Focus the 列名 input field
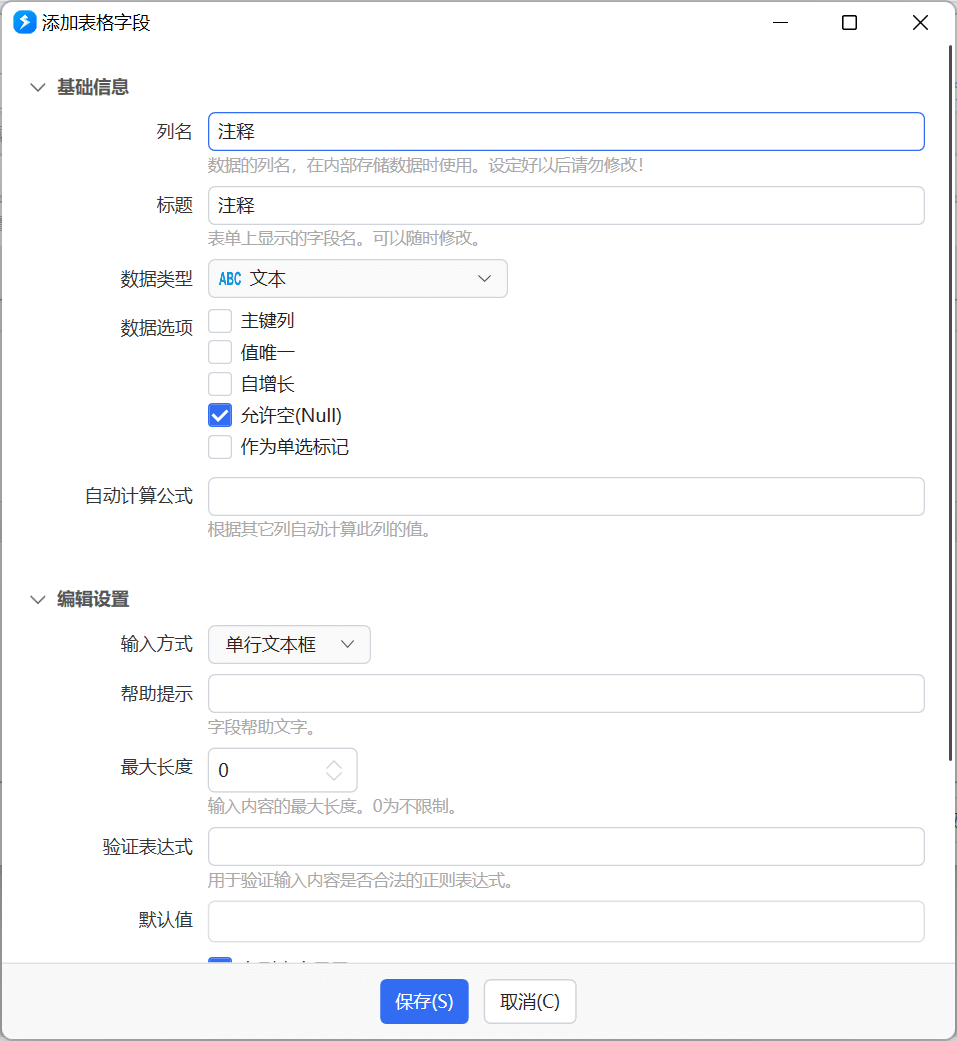This screenshot has height=1041, width=957. pyautogui.click(x=566, y=131)
